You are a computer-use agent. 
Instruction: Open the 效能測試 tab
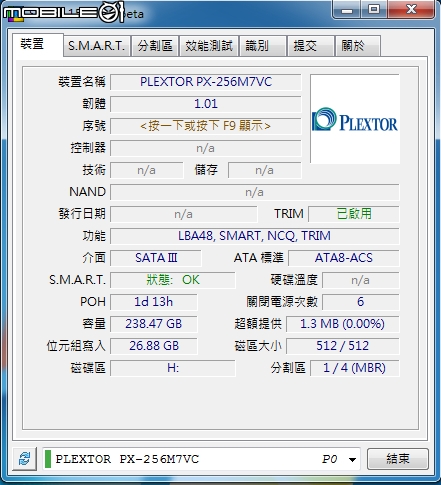coord(209,46)
